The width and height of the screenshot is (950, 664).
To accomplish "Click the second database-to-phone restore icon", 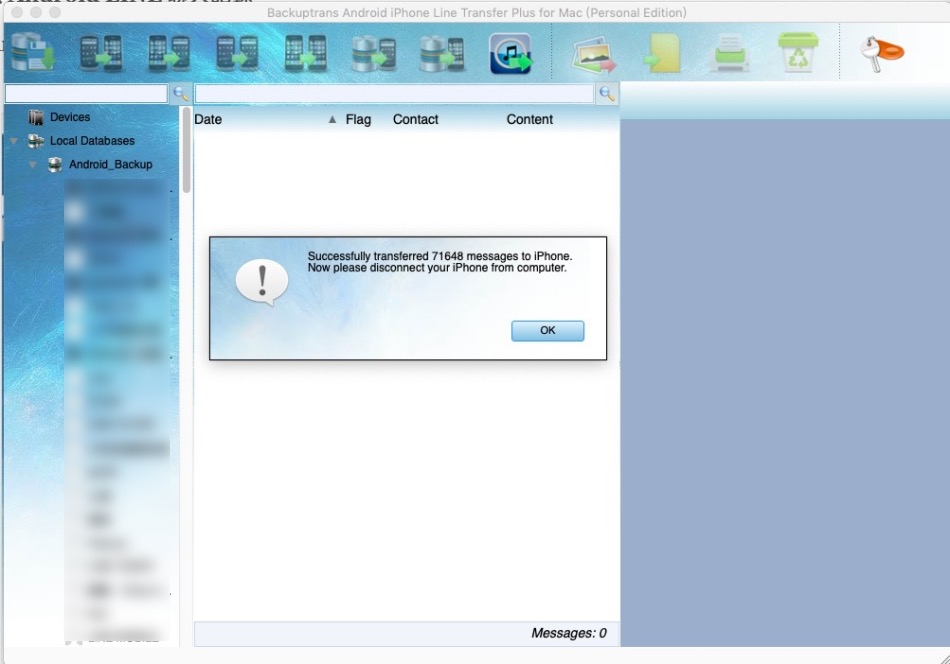I will point(442,53).
